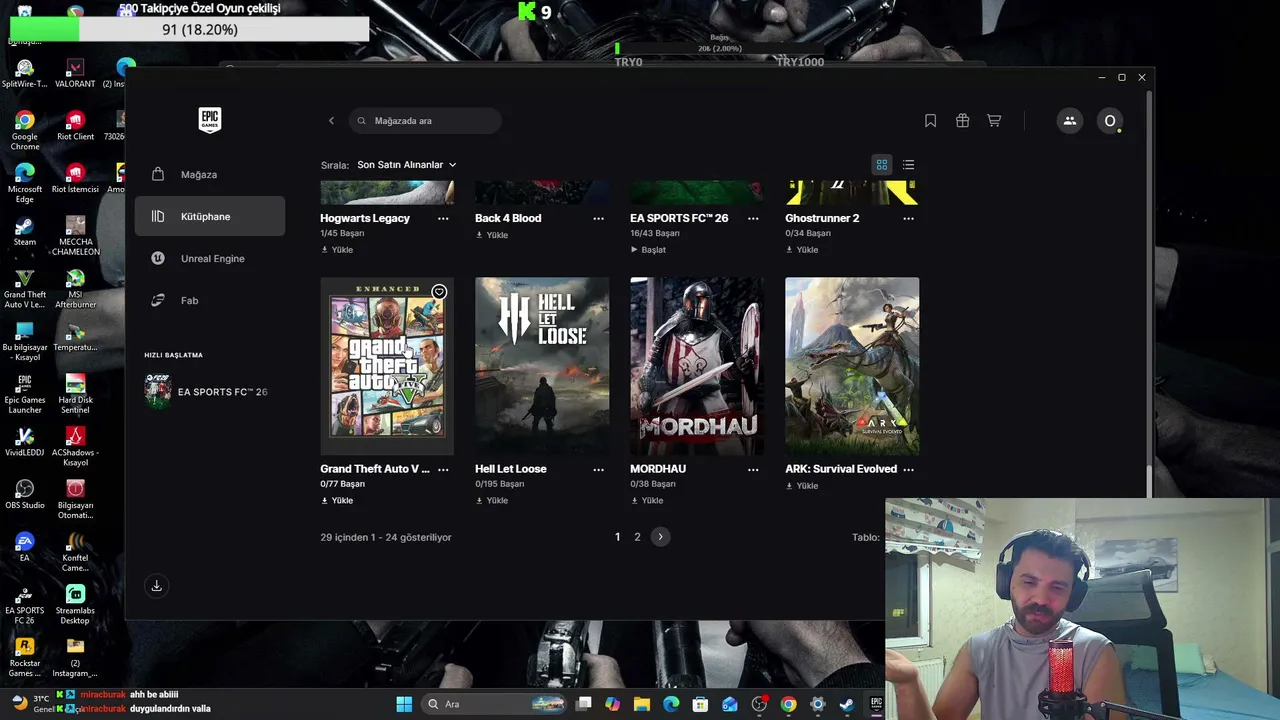The image size is (1280, 720).
Task: Open the options menu for ARK: Survival Evolved
Action: pos(908,469)
